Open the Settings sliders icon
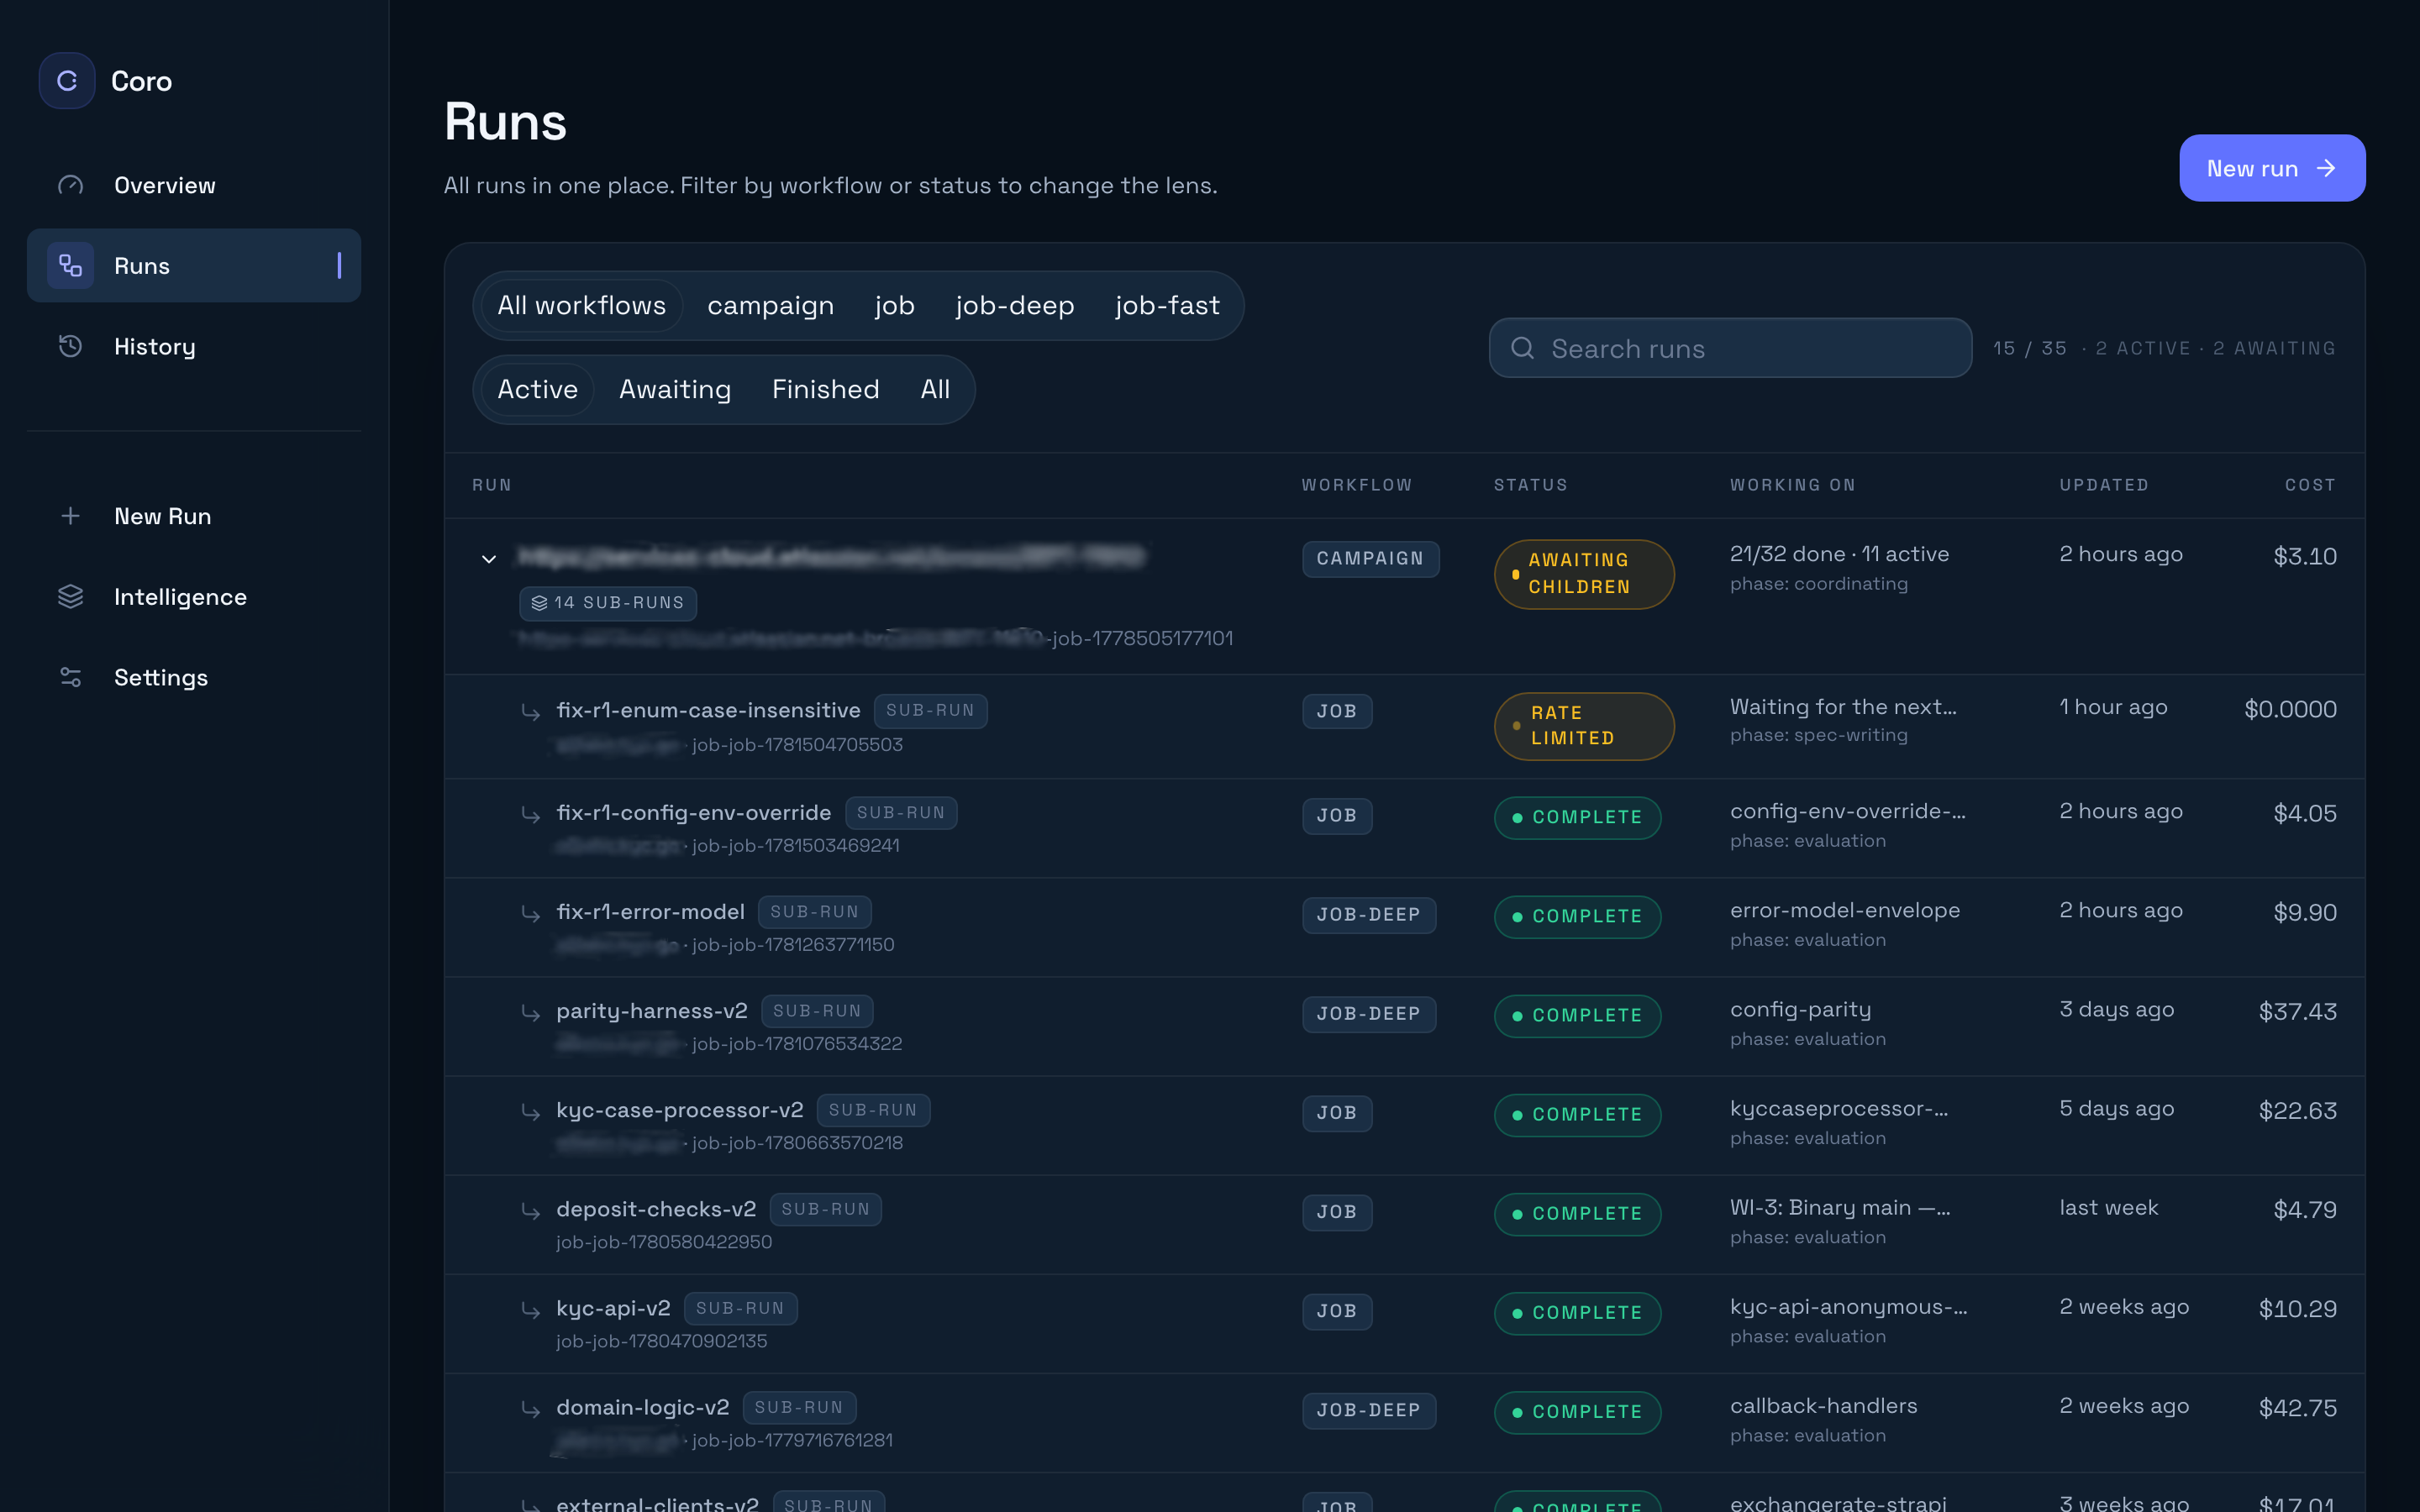The image size is (2420, 1512). tap(70, 677)
